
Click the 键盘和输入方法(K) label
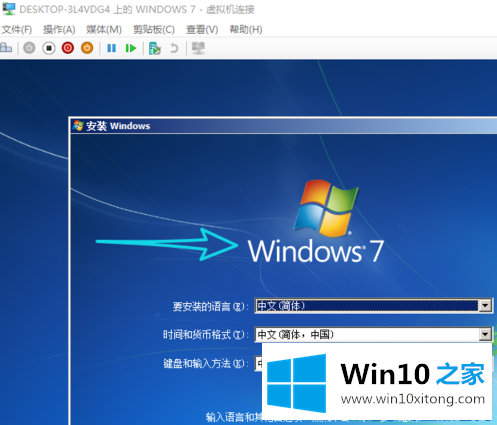(206, 363)
